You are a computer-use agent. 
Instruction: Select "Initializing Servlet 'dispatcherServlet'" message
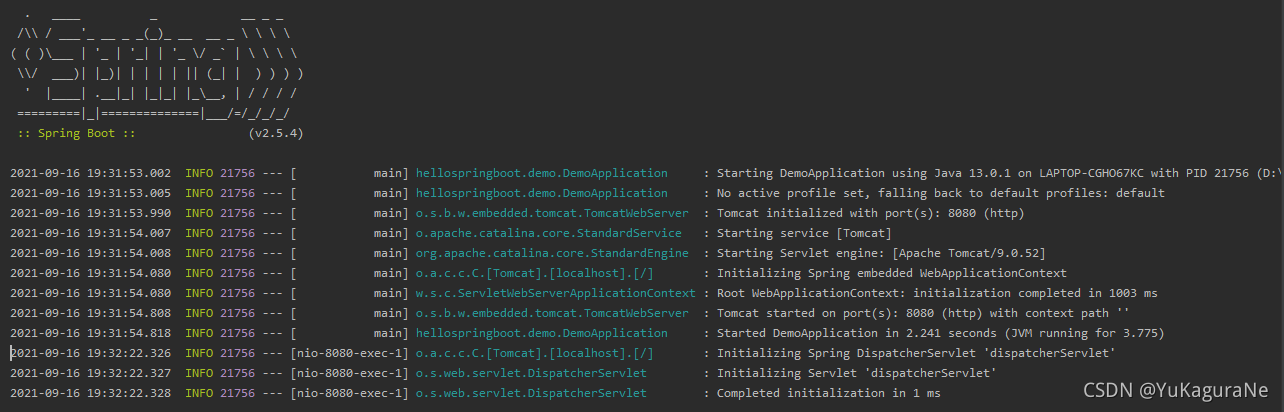point(857,373)
